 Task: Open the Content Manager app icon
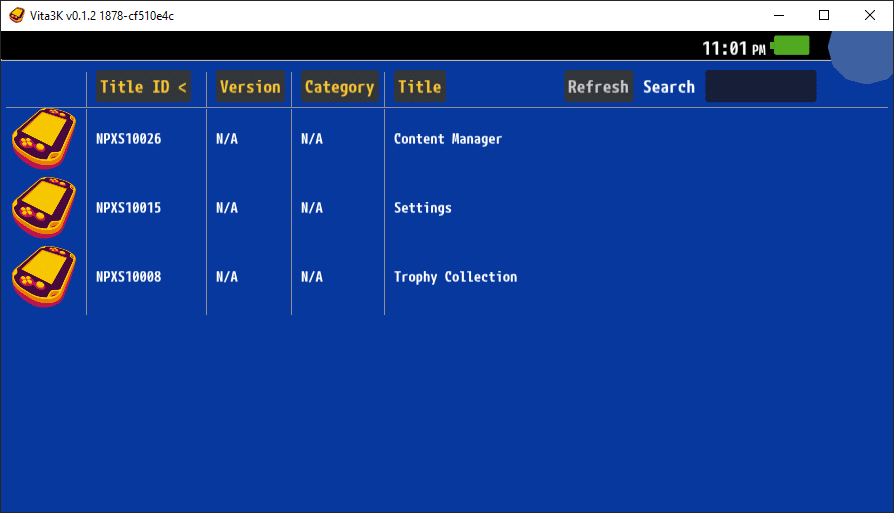44,139
